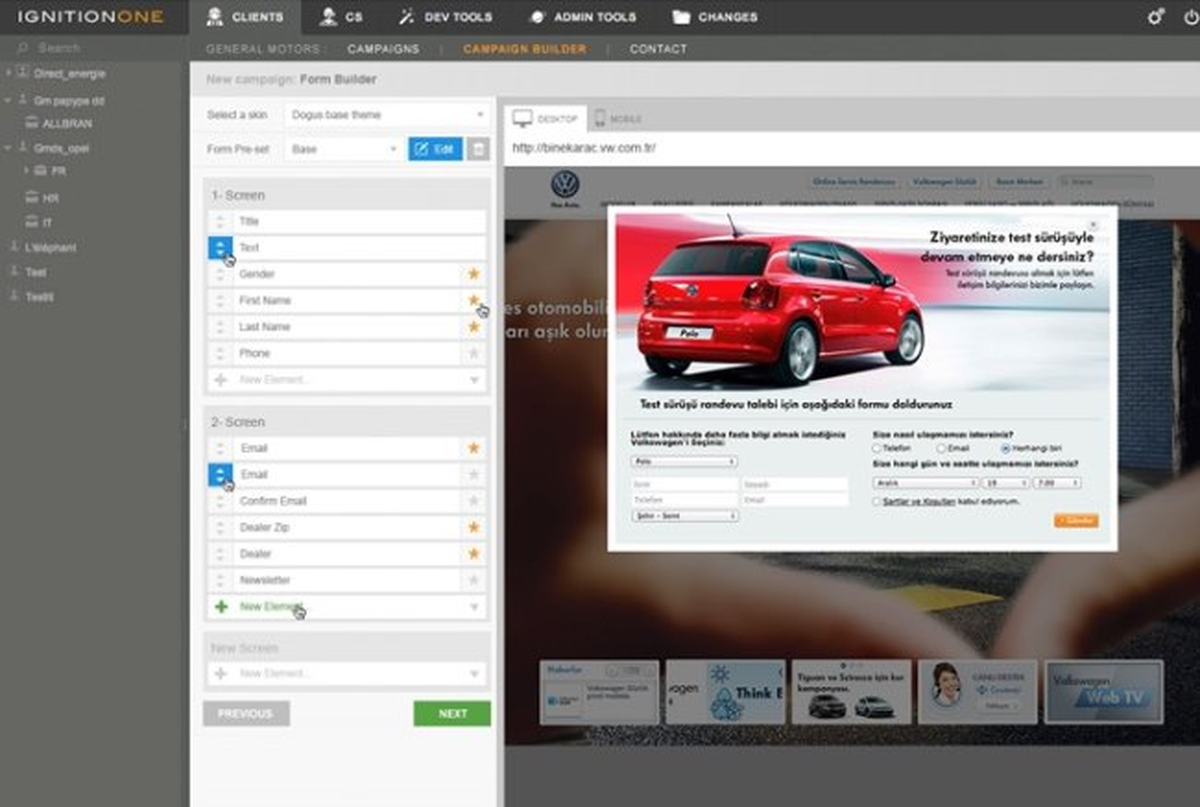Click the reorder handle beside Gender

tap(220, 274)
